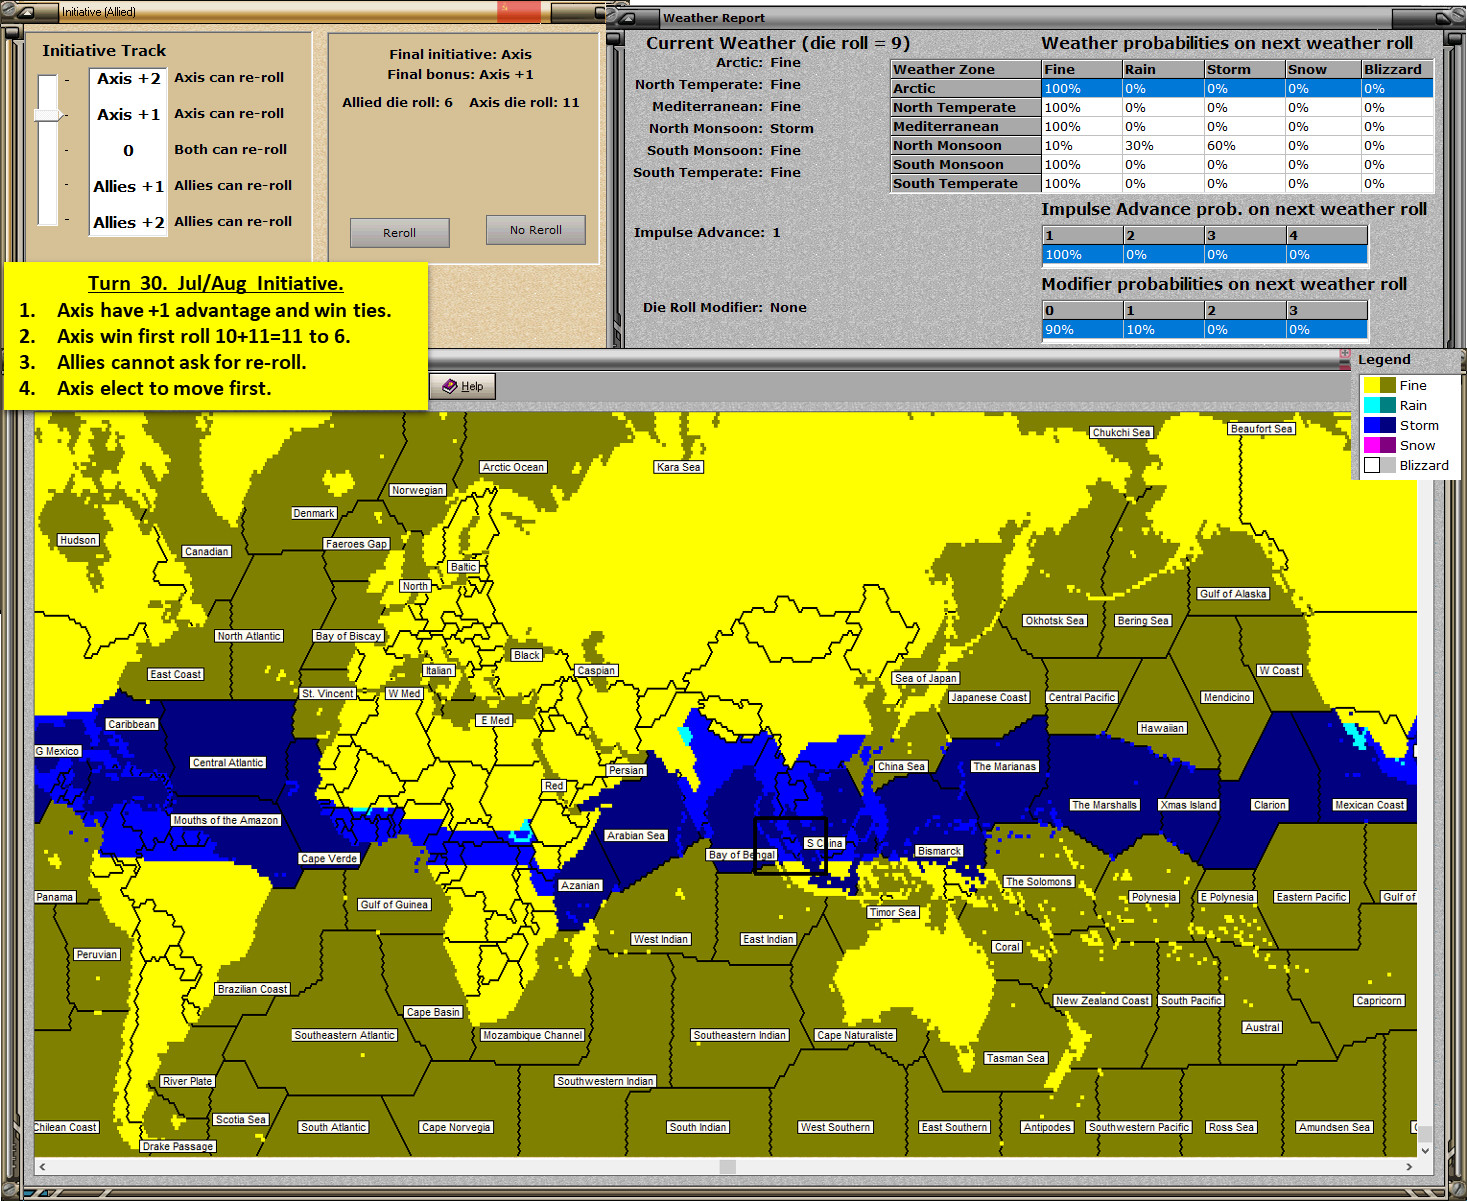Select the Storm color swatch in Legend
1467x1201 pixels.
coord(1379,425)
